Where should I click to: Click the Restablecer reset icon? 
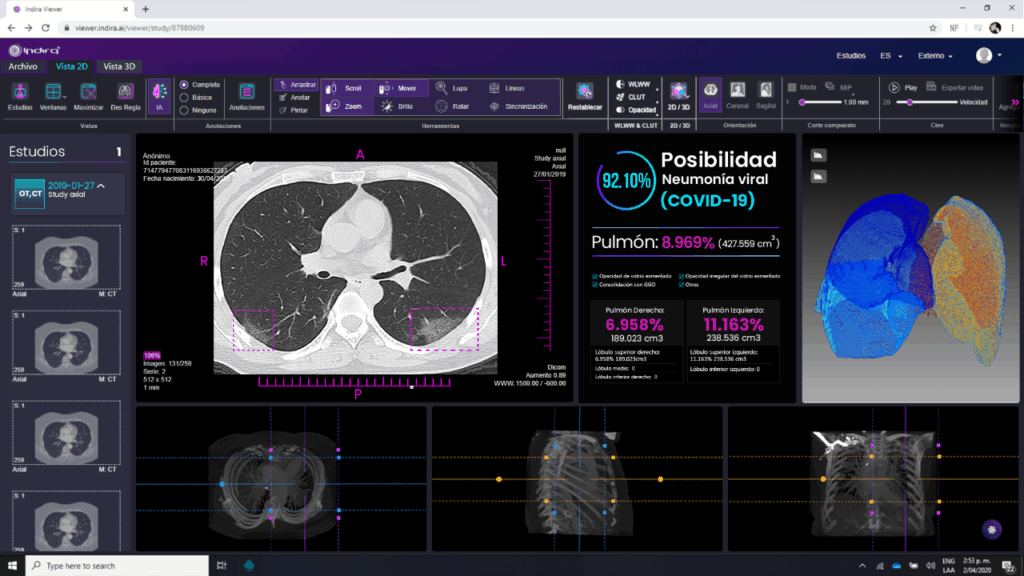tap(585, 93)
